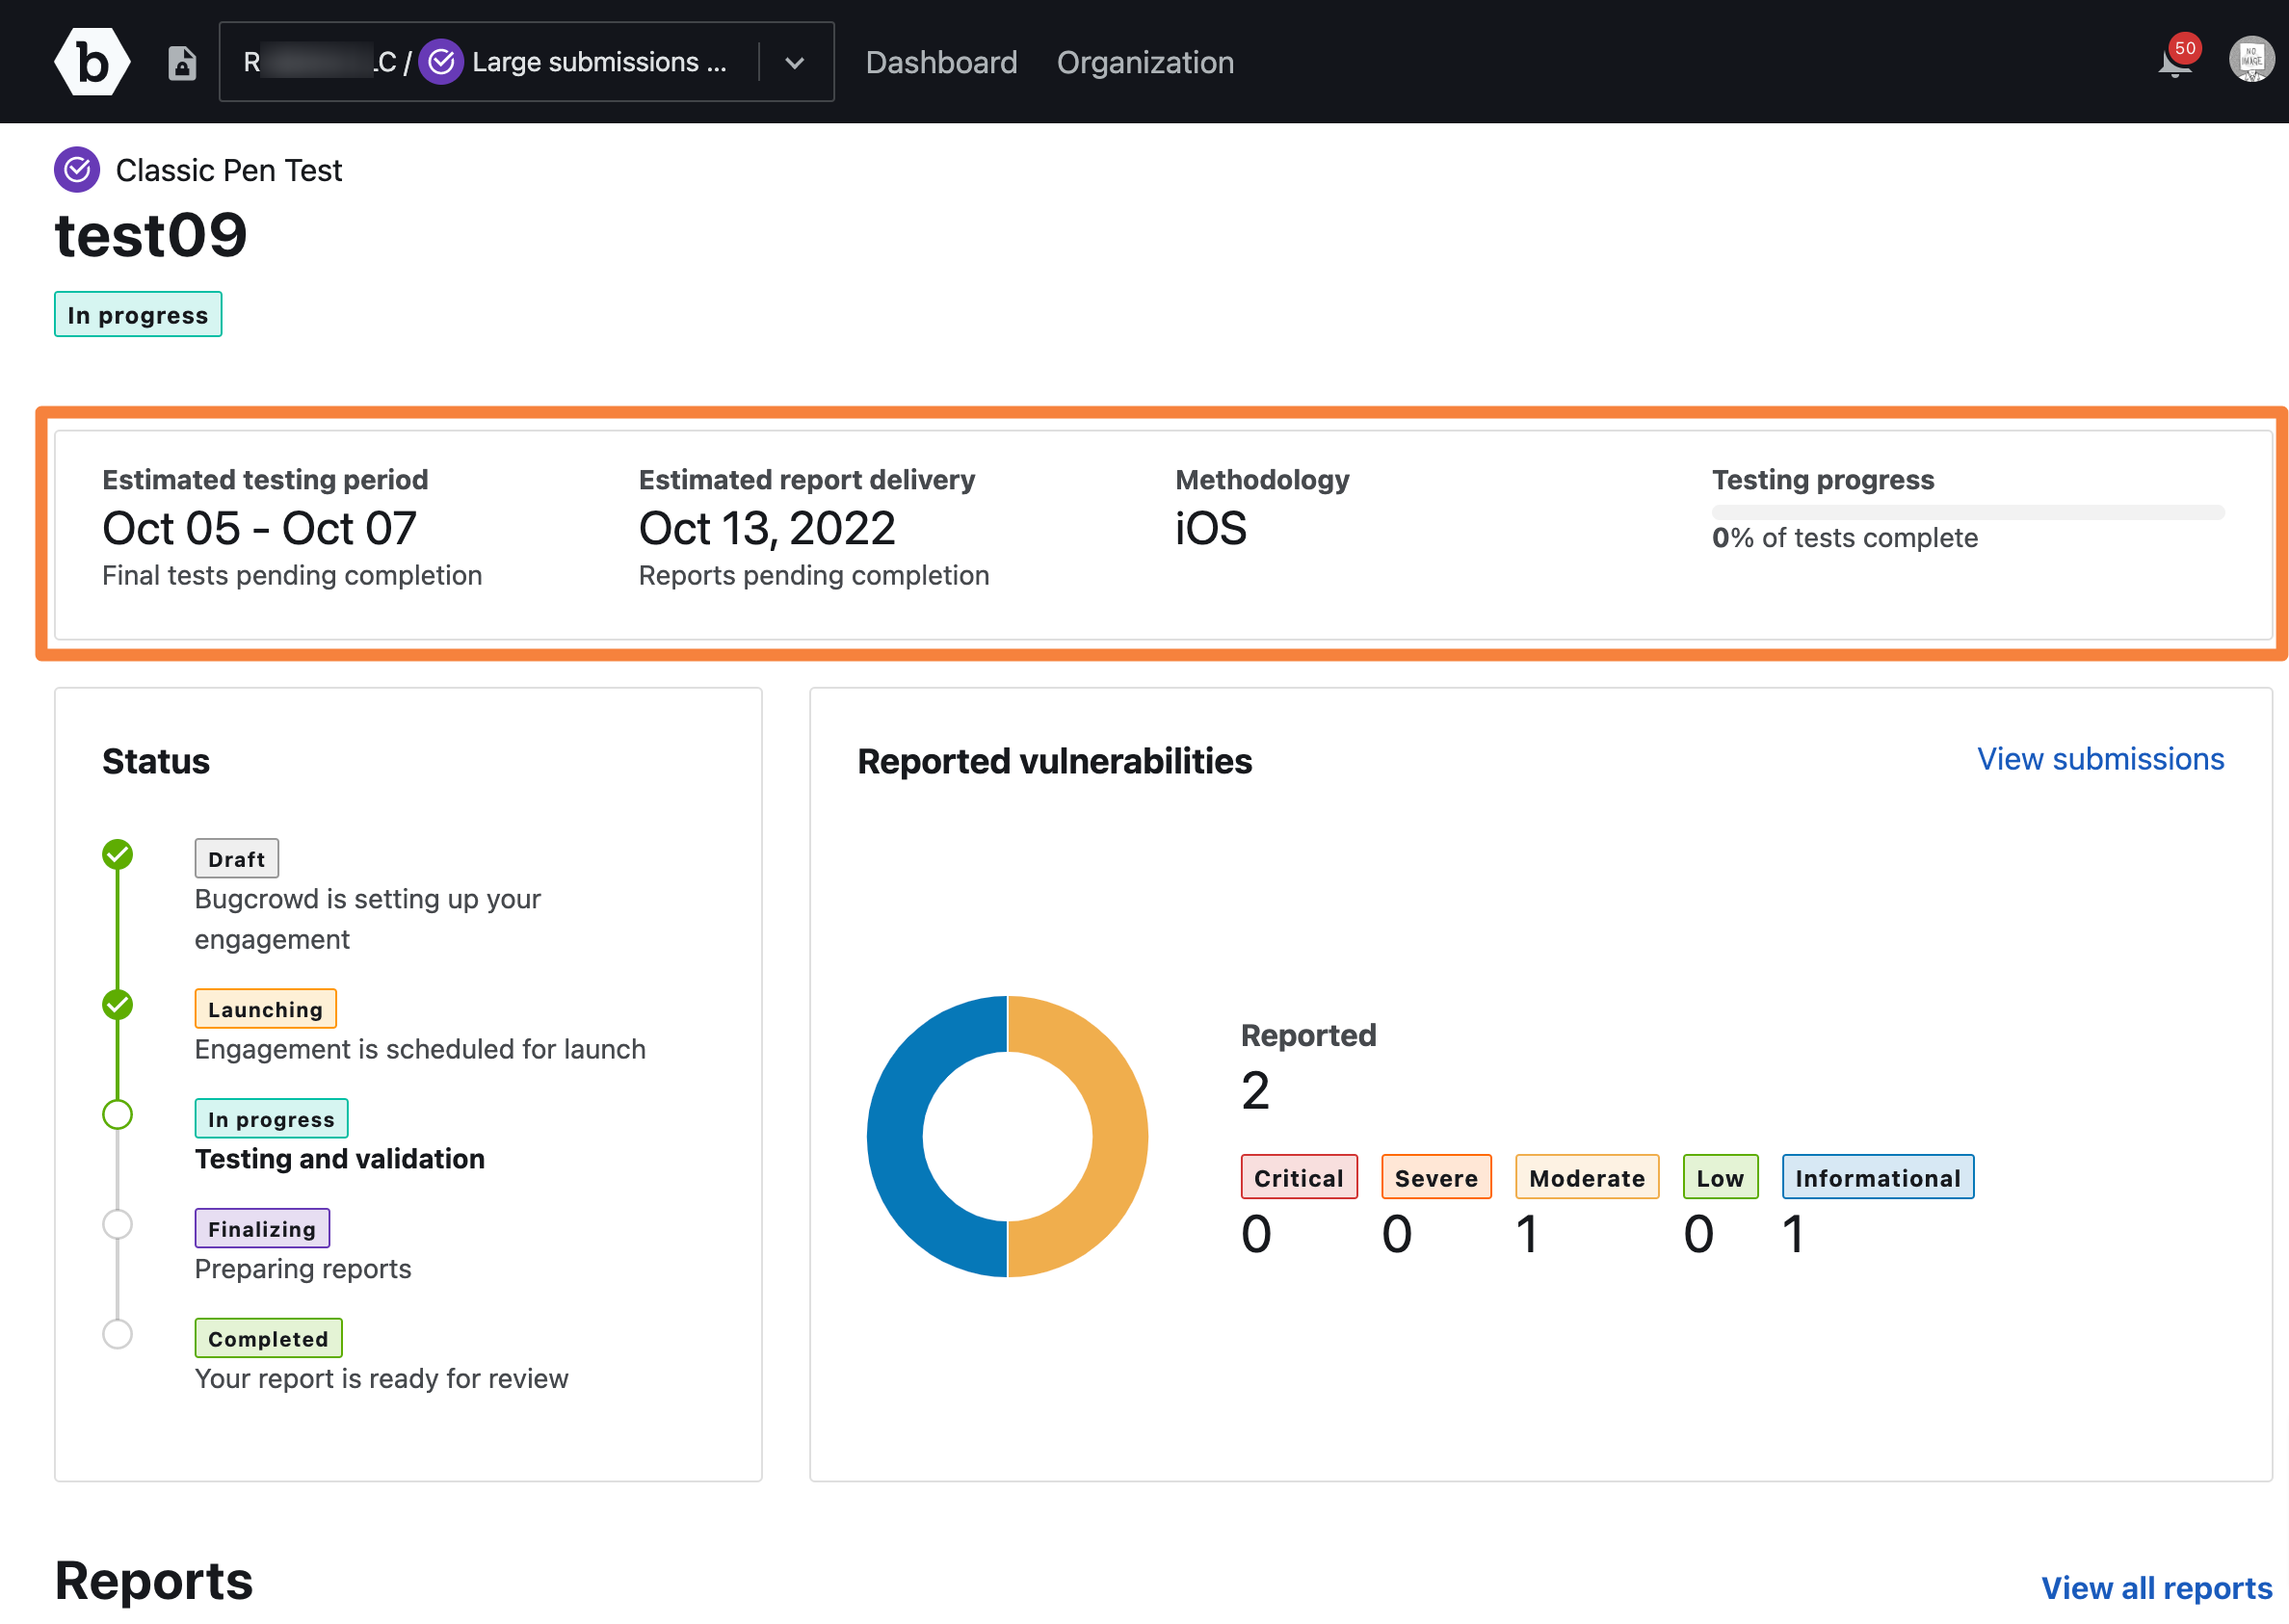The width and height of the screenshot is (2289, 1624).
Task: Click the Reported total count 2
Action: 1256,1090
